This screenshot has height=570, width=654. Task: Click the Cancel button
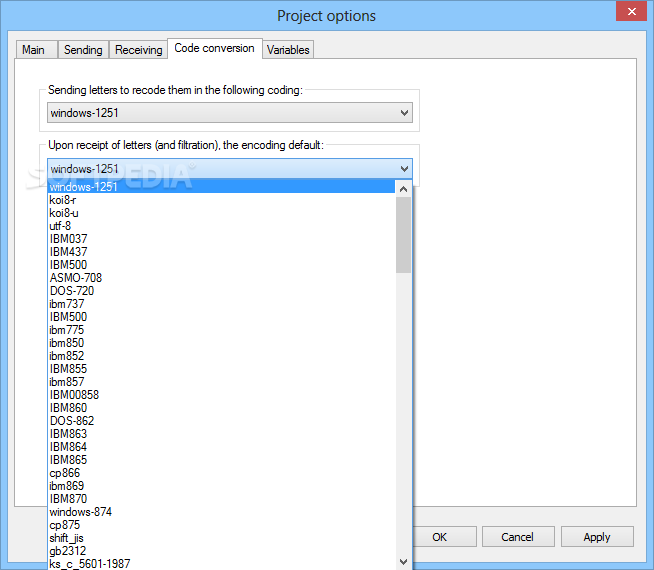click(x=518, y=537)
